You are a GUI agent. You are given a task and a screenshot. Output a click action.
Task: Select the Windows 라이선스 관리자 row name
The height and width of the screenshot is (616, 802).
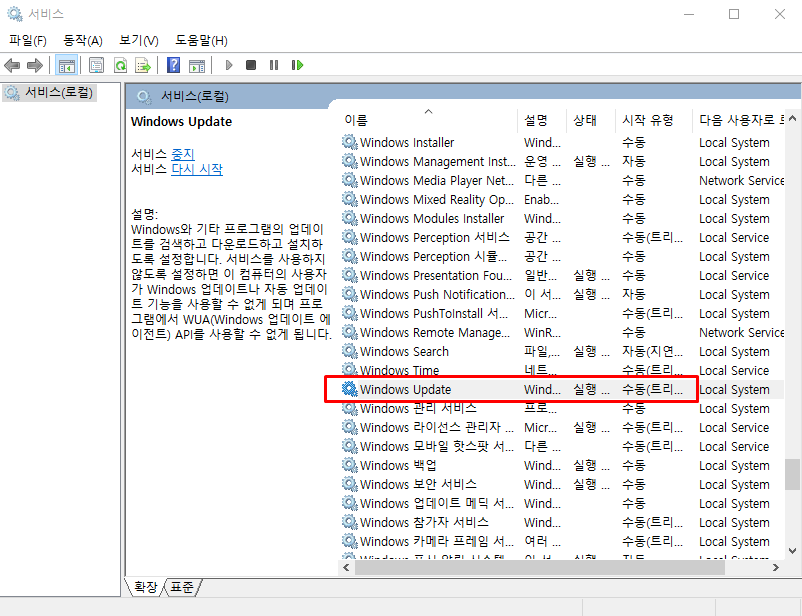[x=437, y=427]
